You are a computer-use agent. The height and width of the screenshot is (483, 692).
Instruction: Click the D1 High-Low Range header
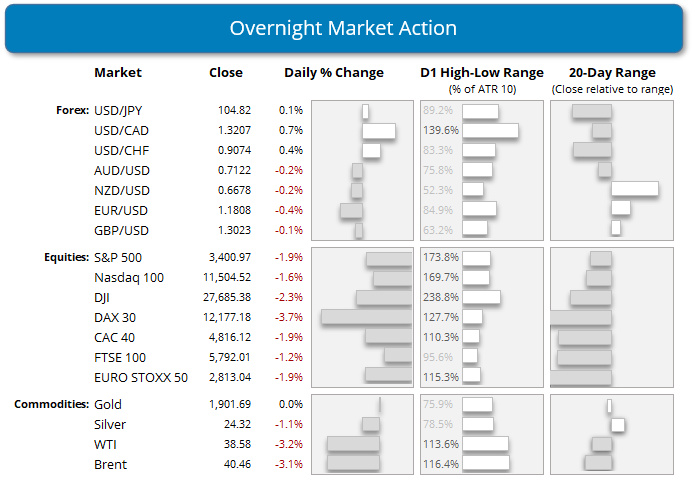pos(481,73)
